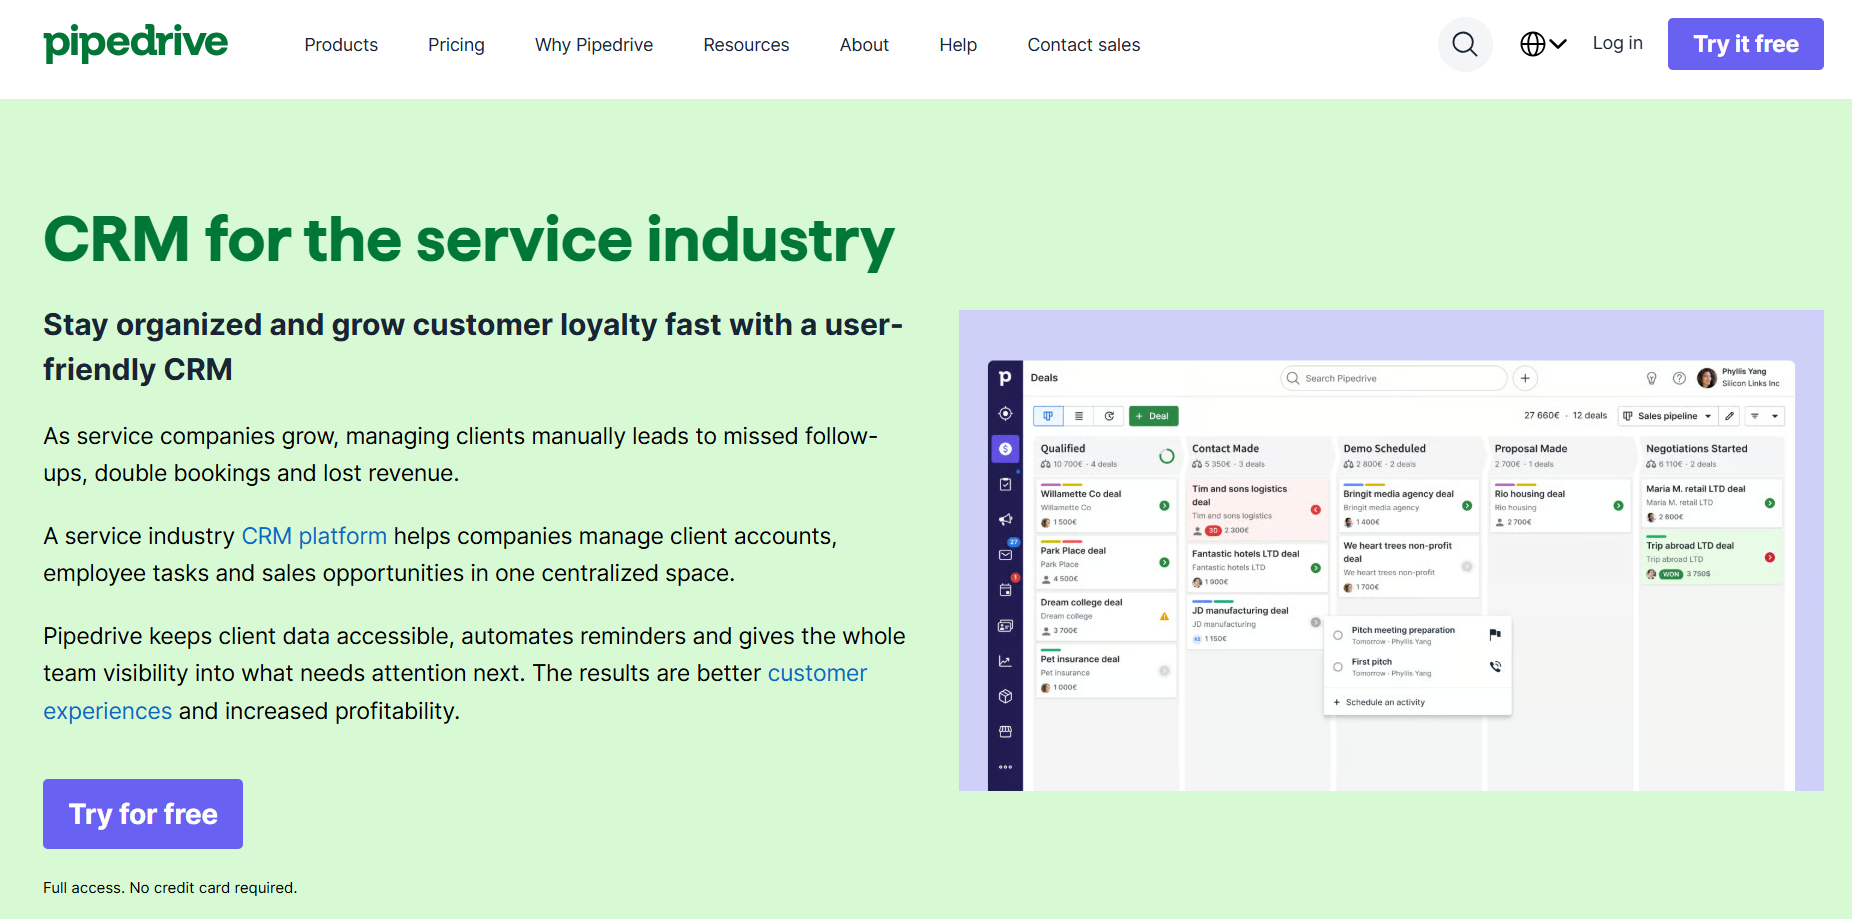The image size is (1852, 919).
Task: Click the JD manufacturing deal card
Action: tap(1258, 622)
